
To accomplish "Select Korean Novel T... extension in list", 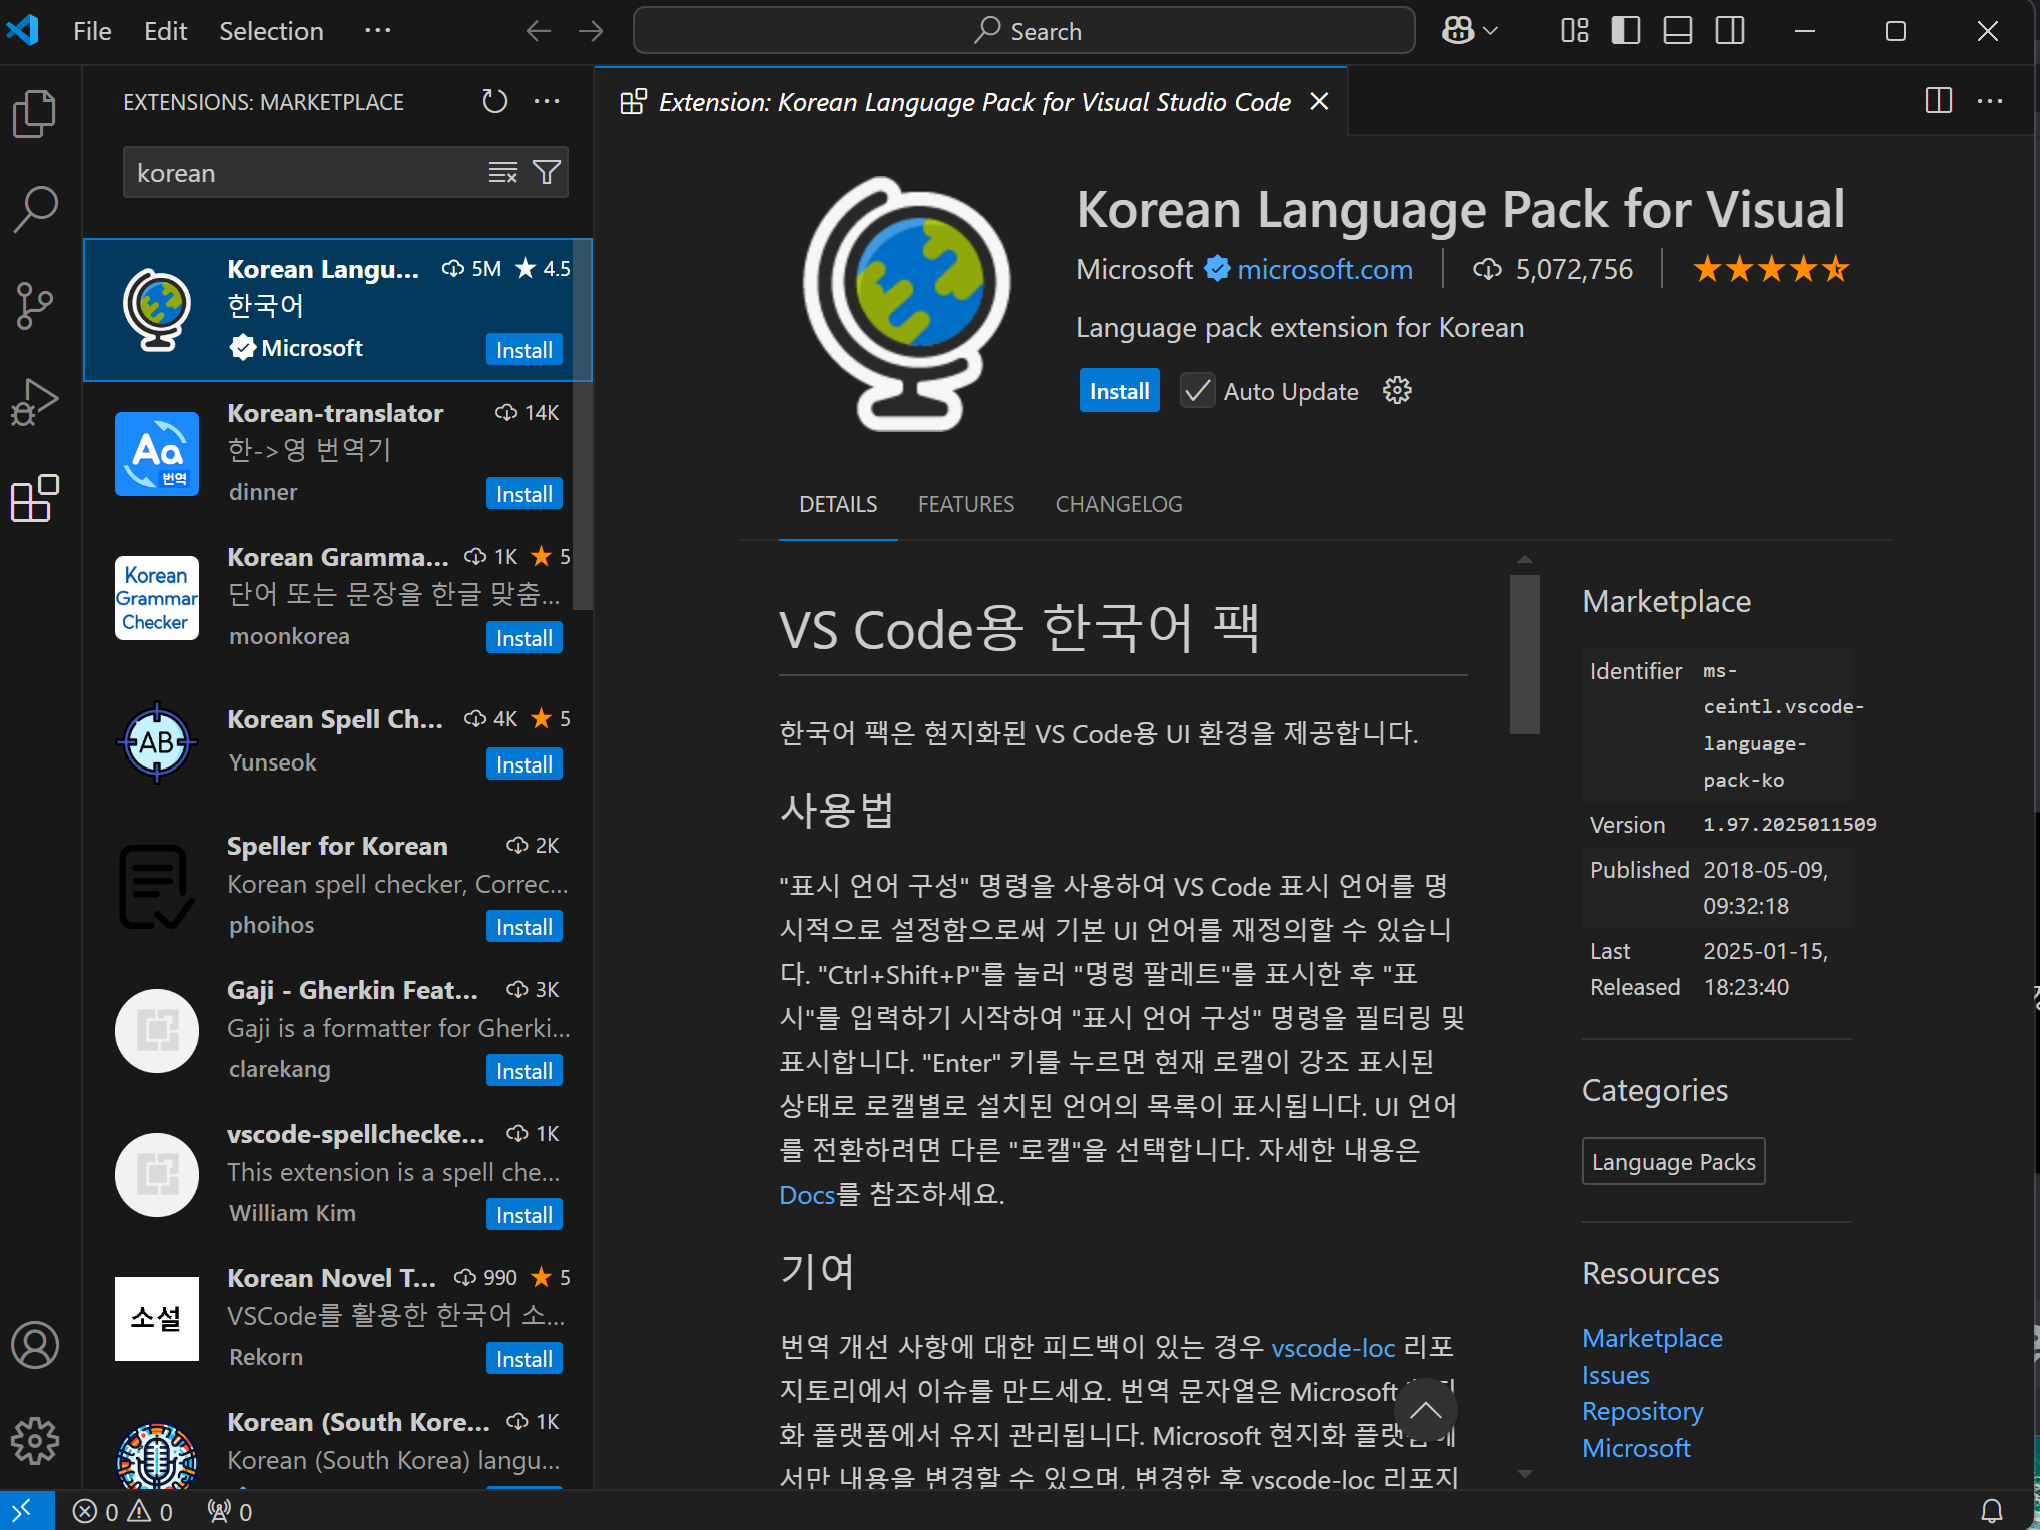I will point(338,1318).
